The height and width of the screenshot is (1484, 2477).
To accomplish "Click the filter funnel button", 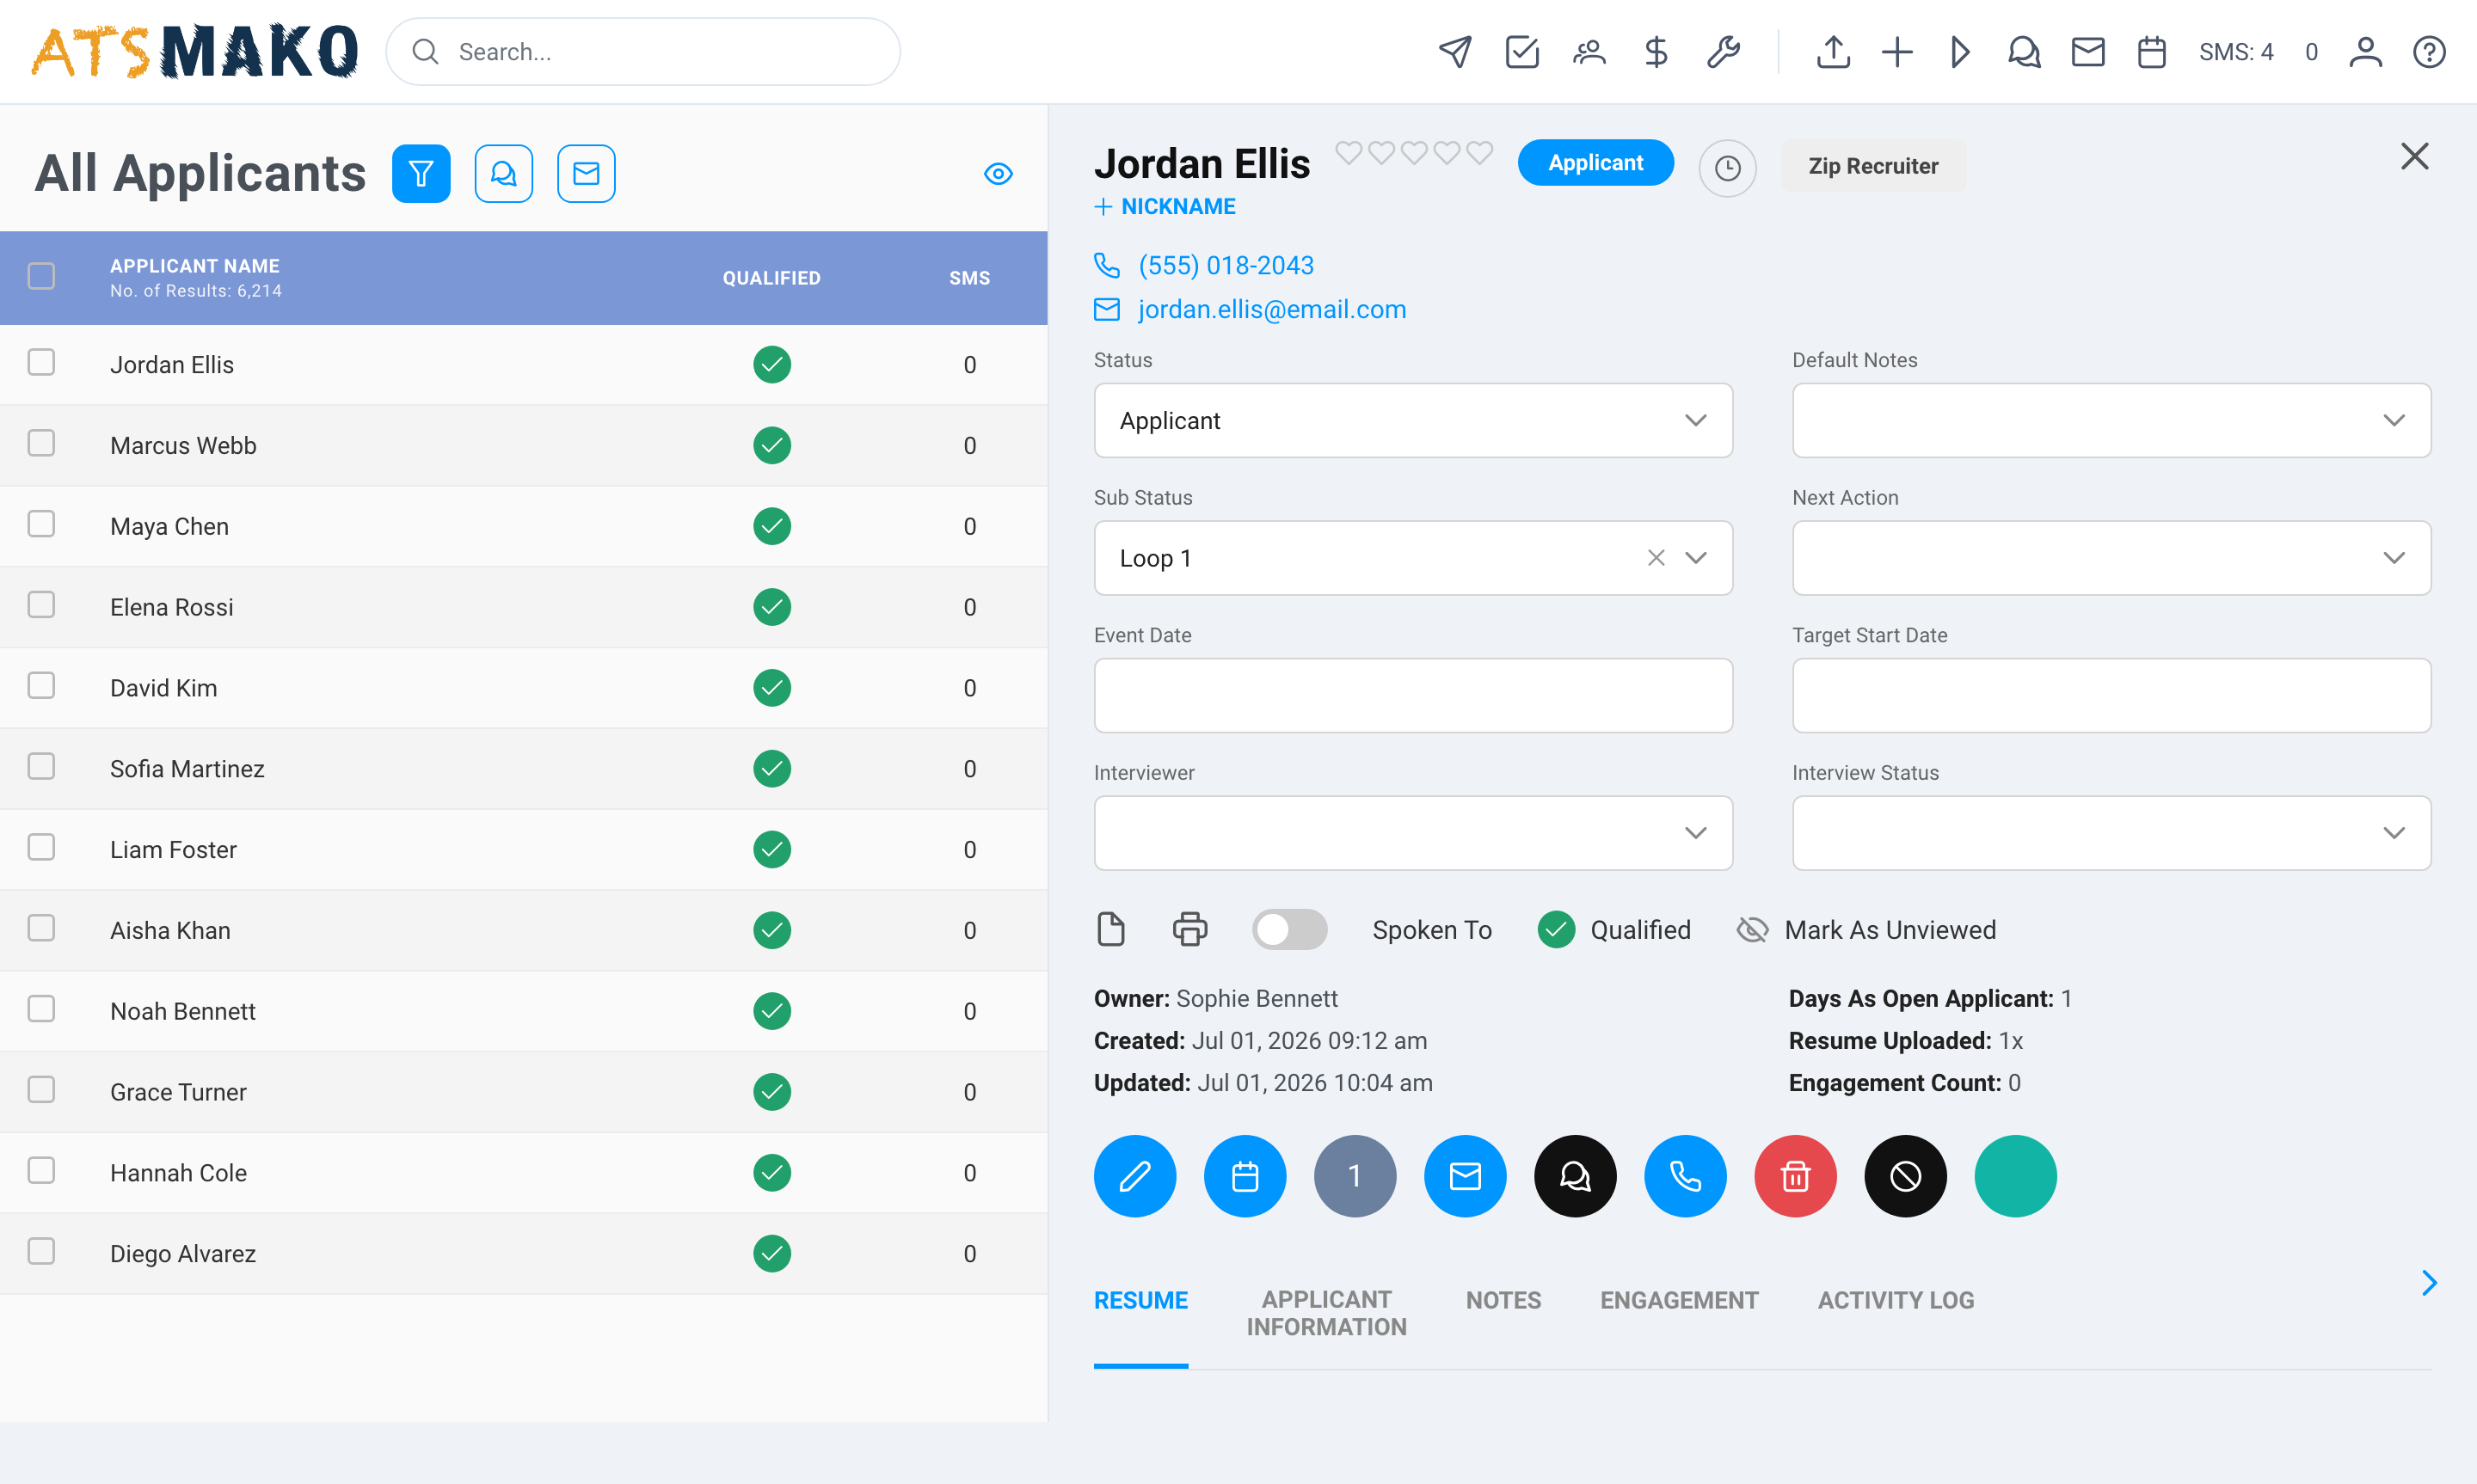I will [421, 174].
